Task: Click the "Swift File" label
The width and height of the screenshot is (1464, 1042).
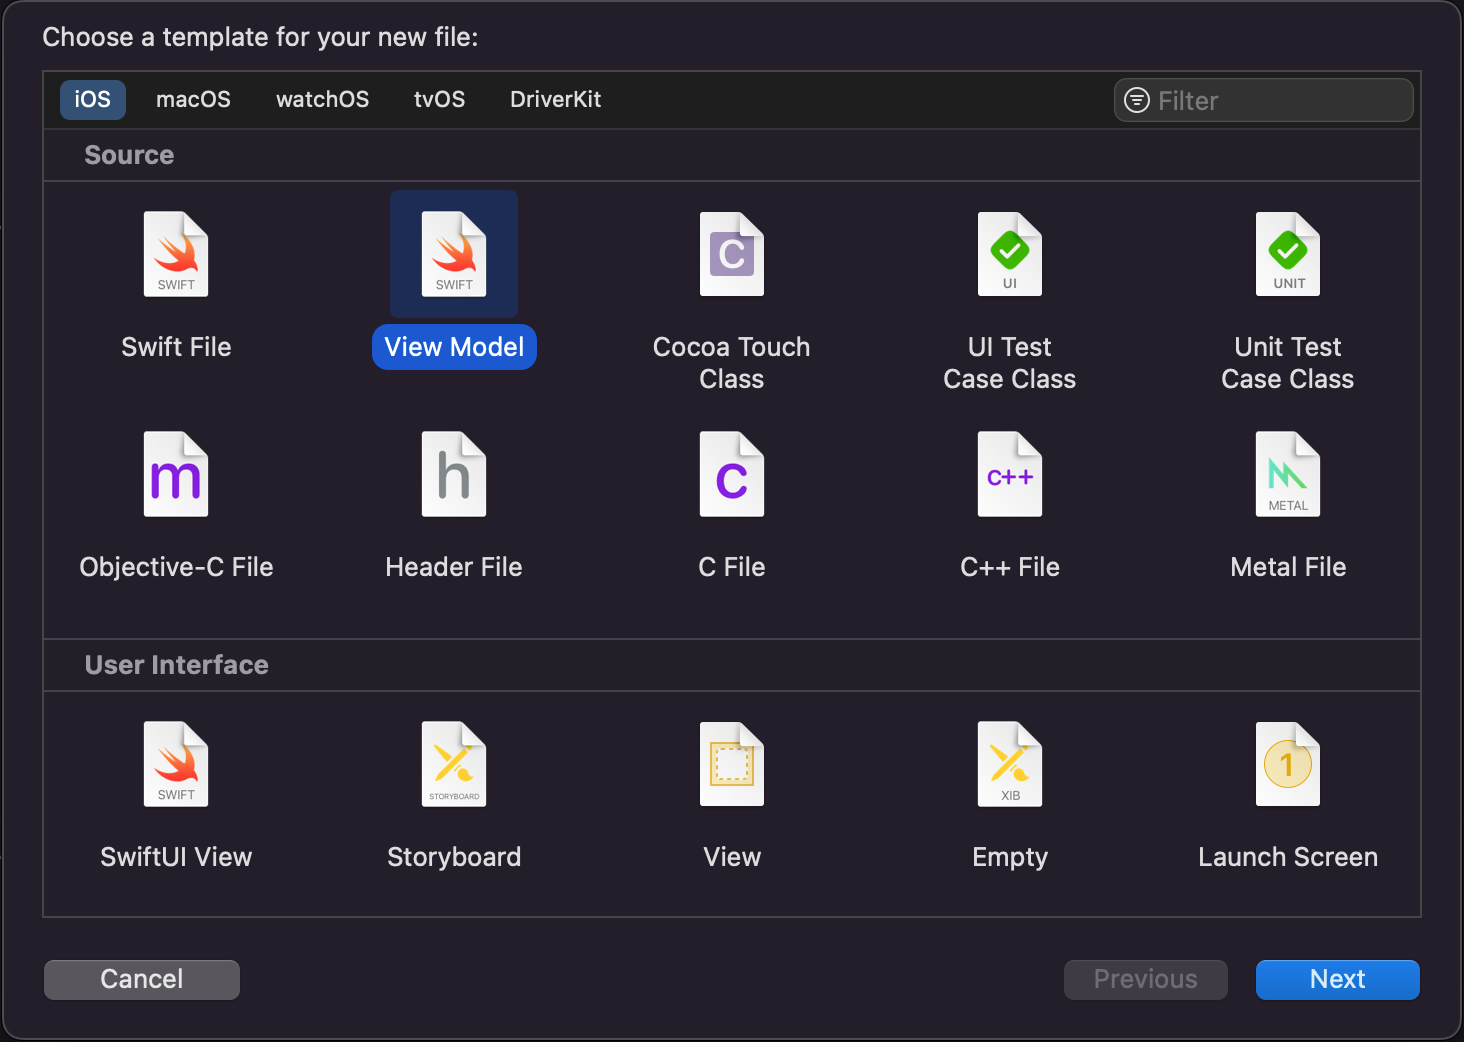Action: click(176, 347)
